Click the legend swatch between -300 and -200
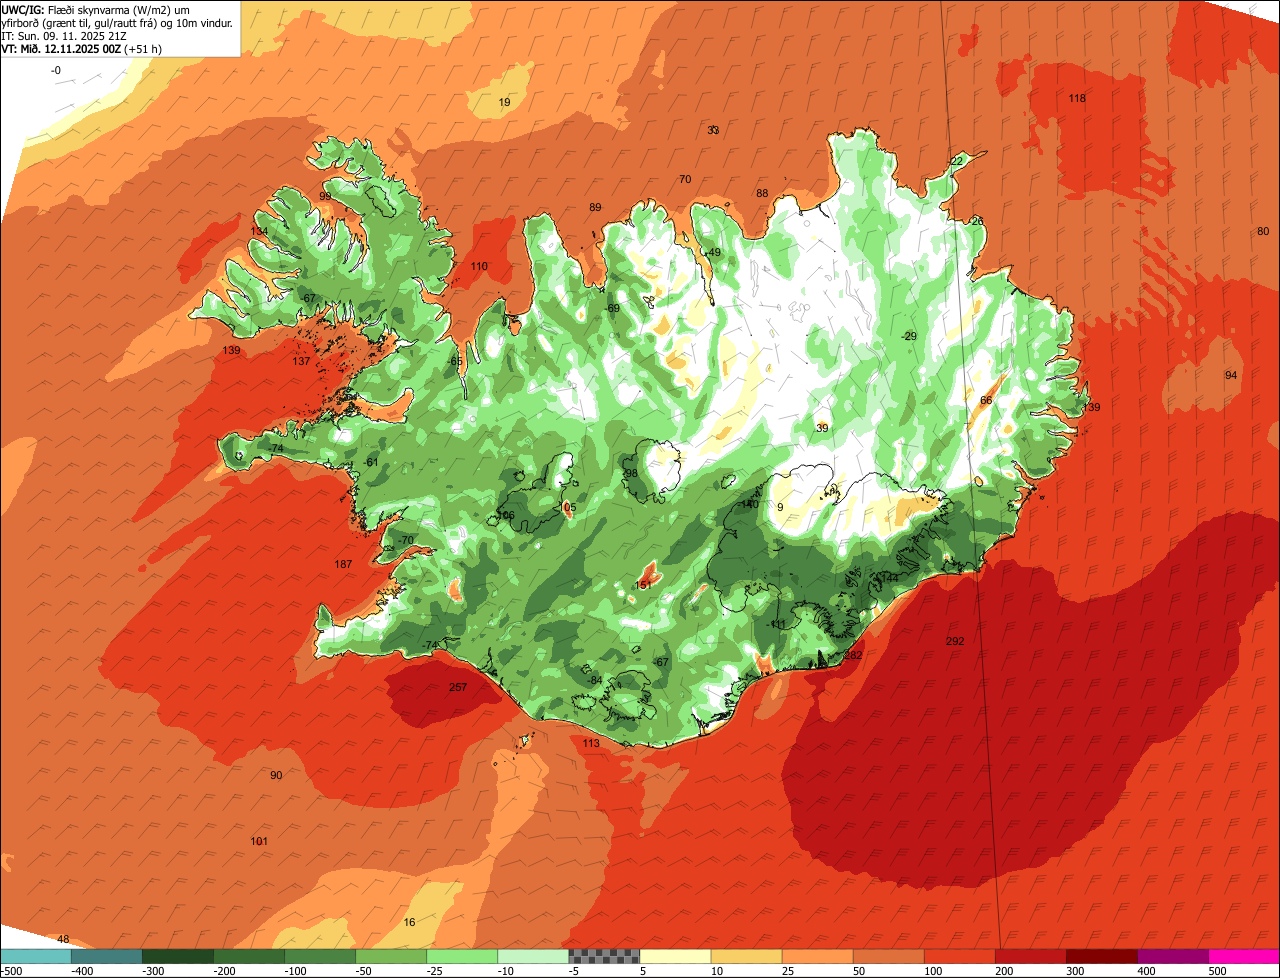The width and height of the screenshot is (1280, 978). [x=178, y=956]
